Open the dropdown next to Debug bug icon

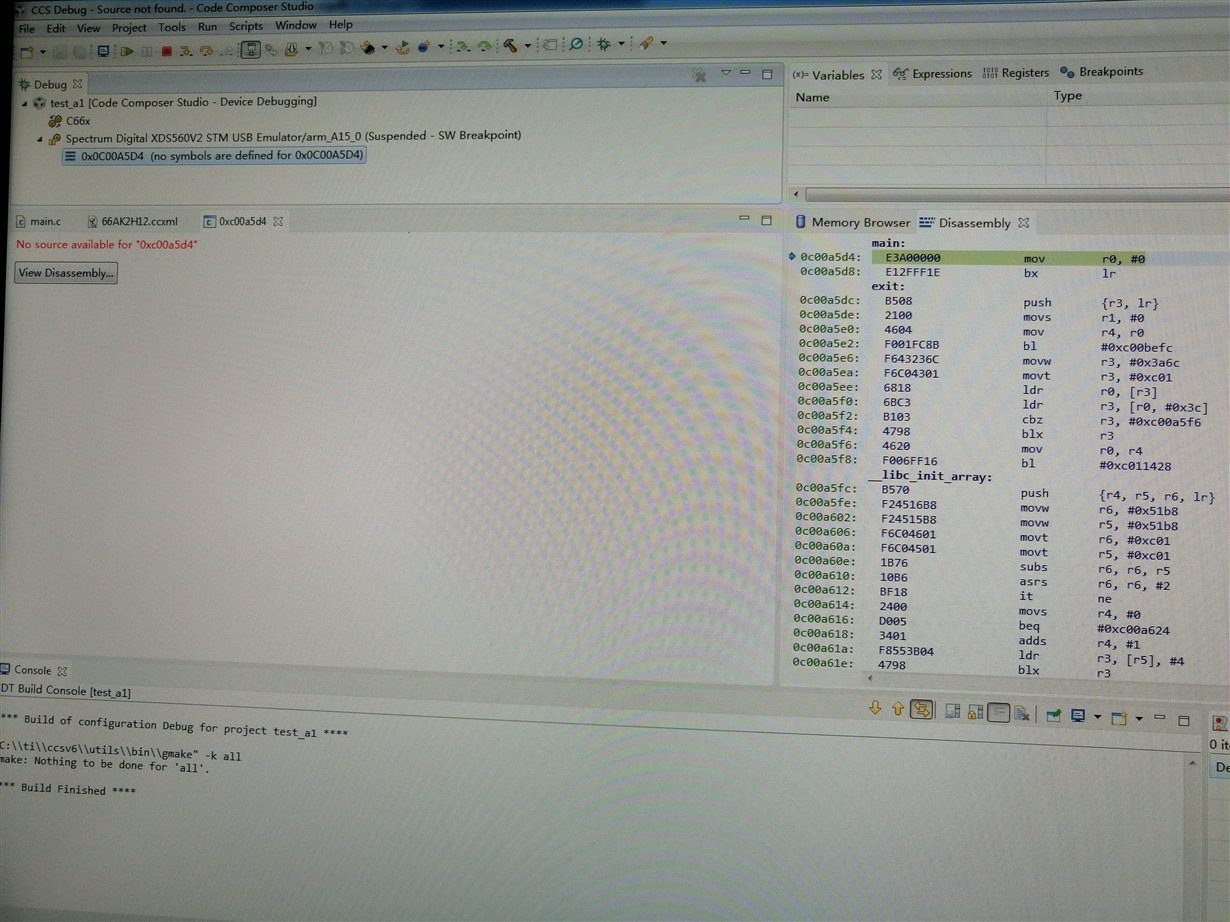(x=621, y=44)
